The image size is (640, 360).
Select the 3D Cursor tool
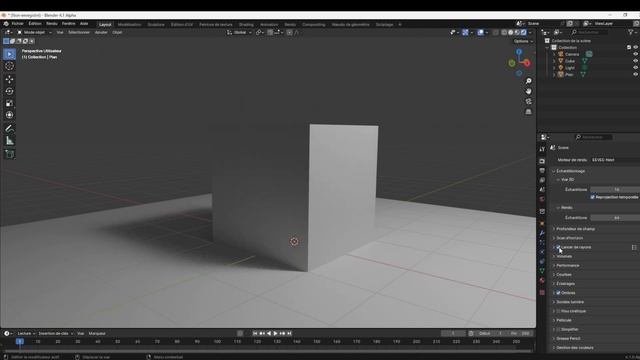point(9,66)
